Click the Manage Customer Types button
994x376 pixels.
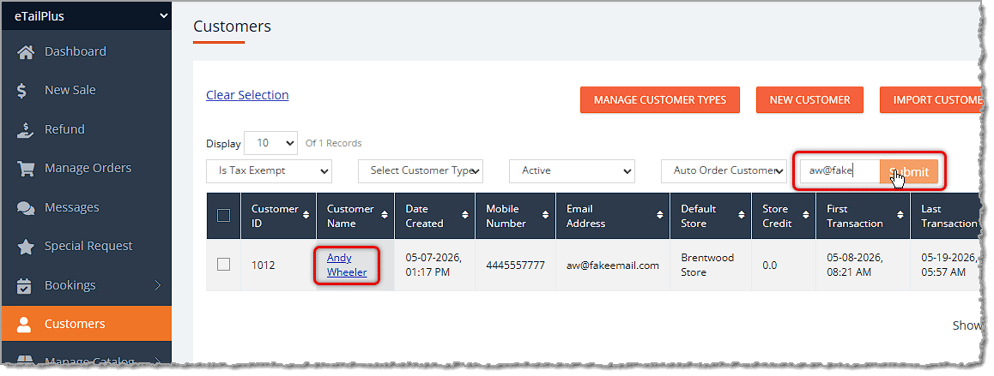[660, 100]
